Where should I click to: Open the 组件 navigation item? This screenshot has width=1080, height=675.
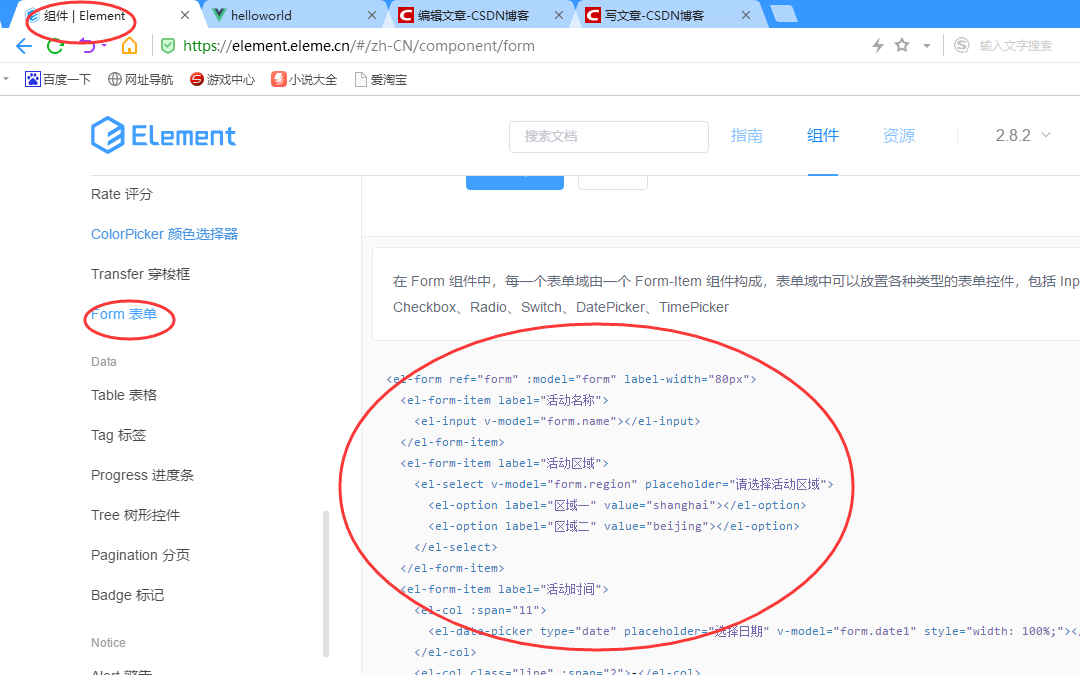[822, 136]
